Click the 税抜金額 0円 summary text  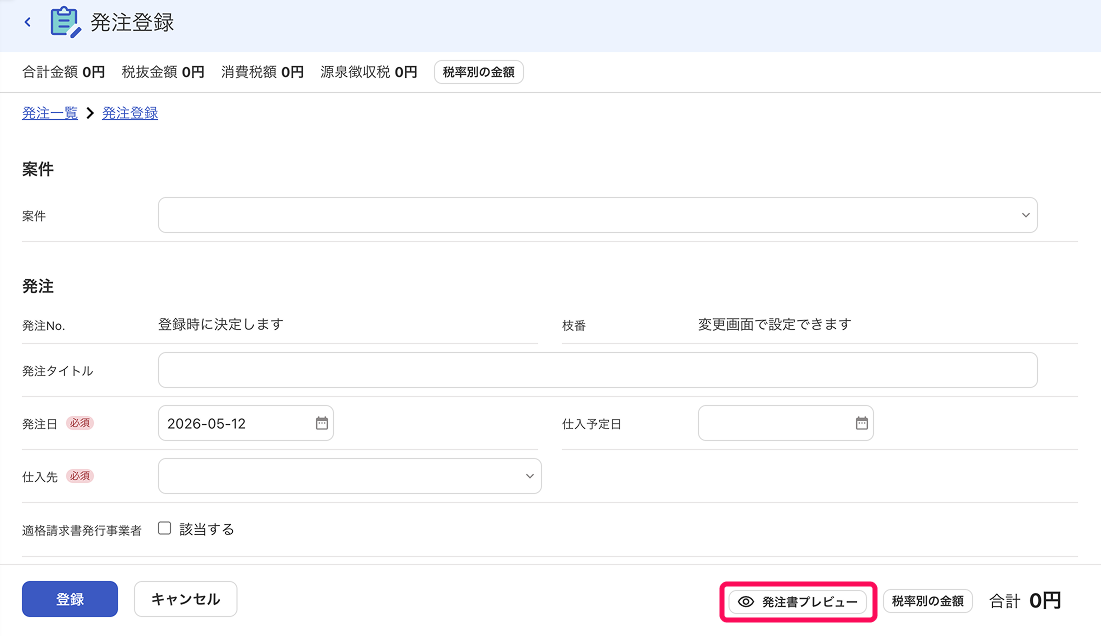click(163, 72)
